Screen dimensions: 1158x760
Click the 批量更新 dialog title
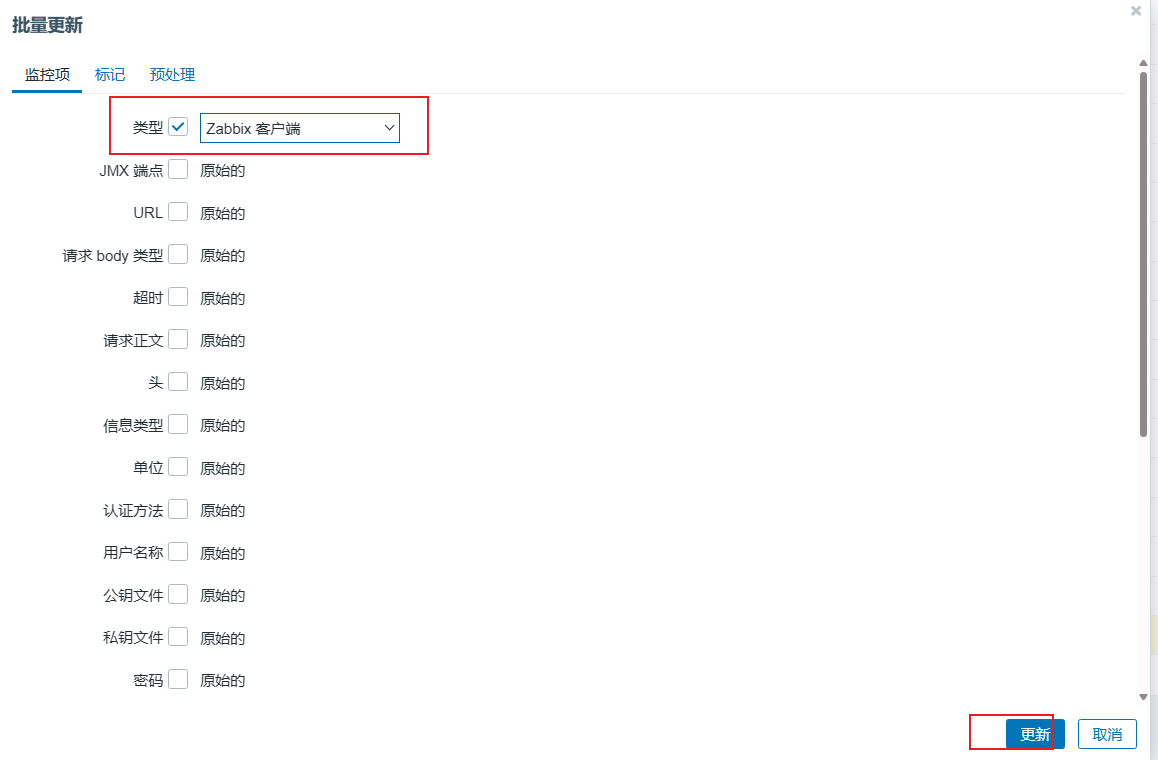47,25
